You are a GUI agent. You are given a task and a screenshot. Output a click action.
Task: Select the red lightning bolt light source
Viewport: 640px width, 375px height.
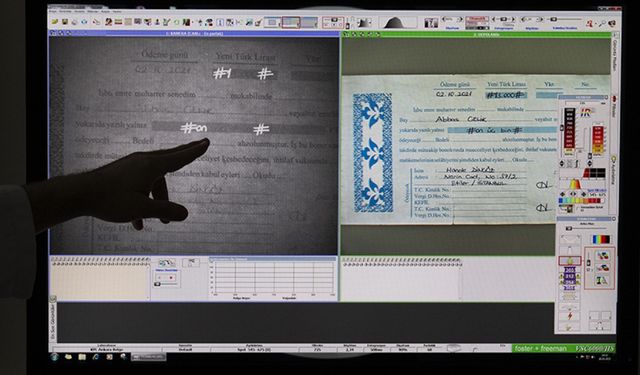click(x=569, y=316)
